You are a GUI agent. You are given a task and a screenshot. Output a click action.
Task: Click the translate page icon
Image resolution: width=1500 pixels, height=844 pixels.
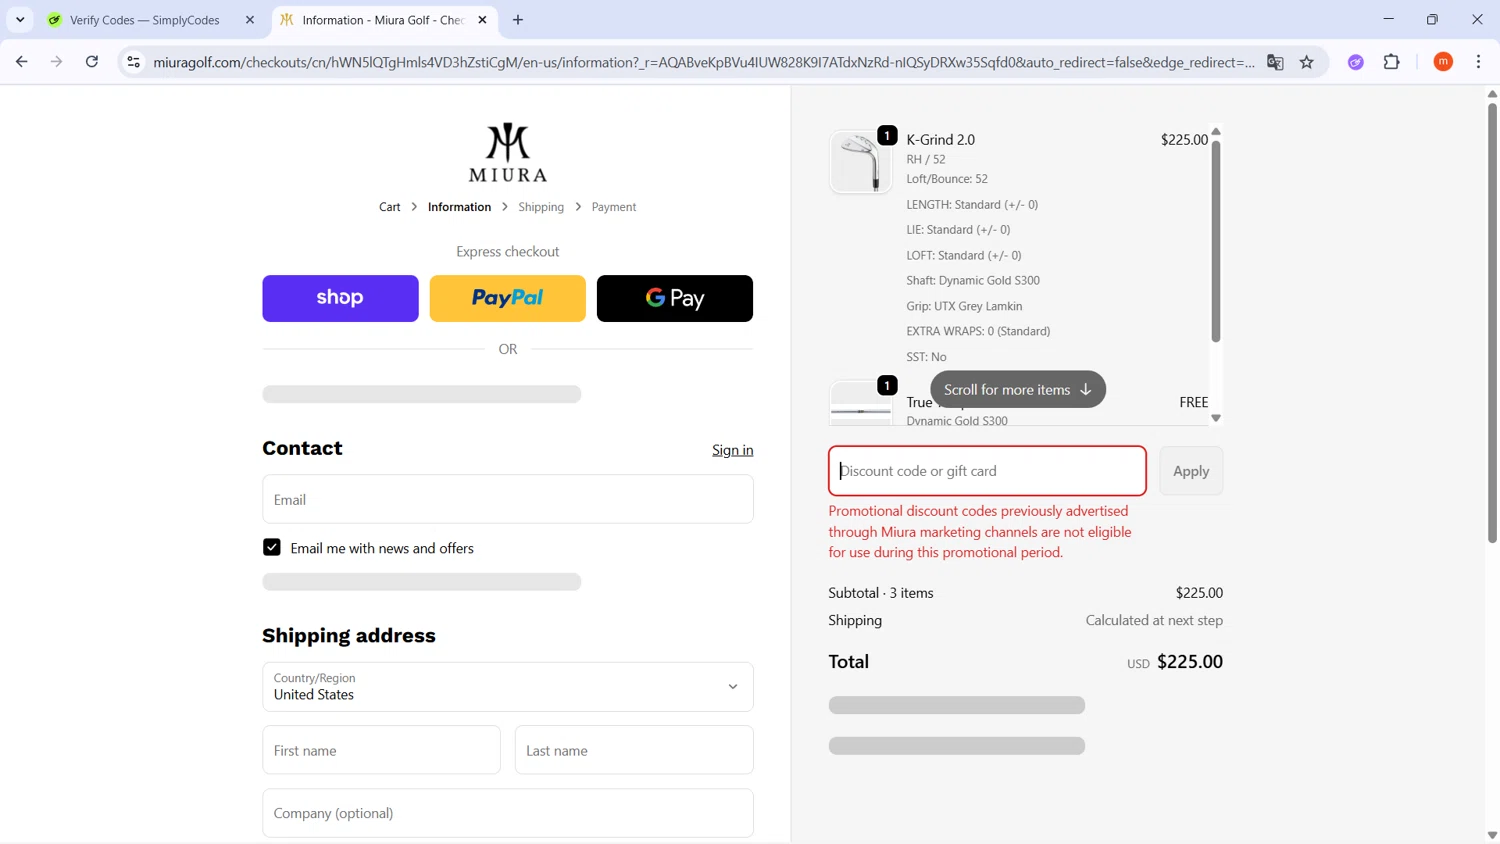pos(1275,62)
